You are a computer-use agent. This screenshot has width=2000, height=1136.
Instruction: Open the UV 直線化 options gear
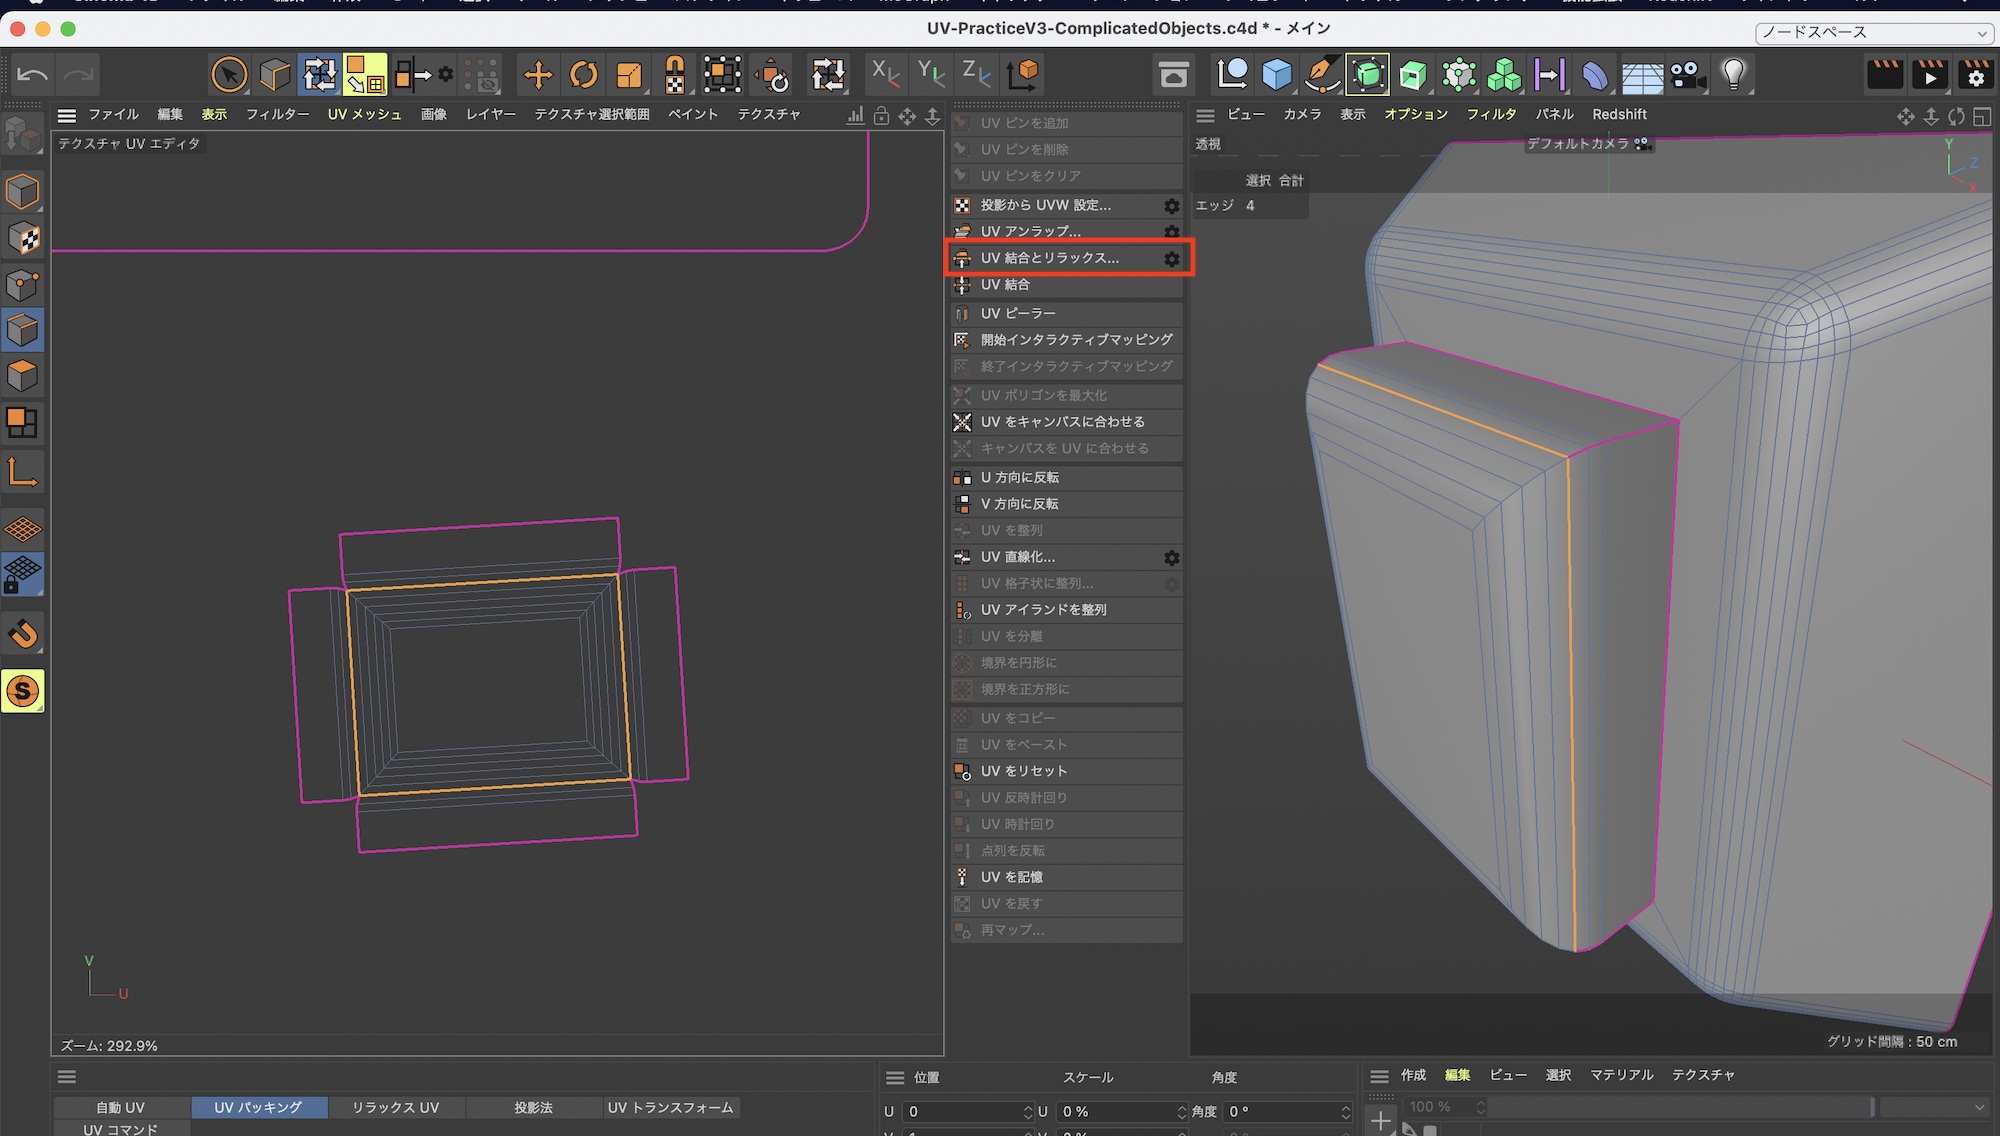click(x=1171, y=557)
